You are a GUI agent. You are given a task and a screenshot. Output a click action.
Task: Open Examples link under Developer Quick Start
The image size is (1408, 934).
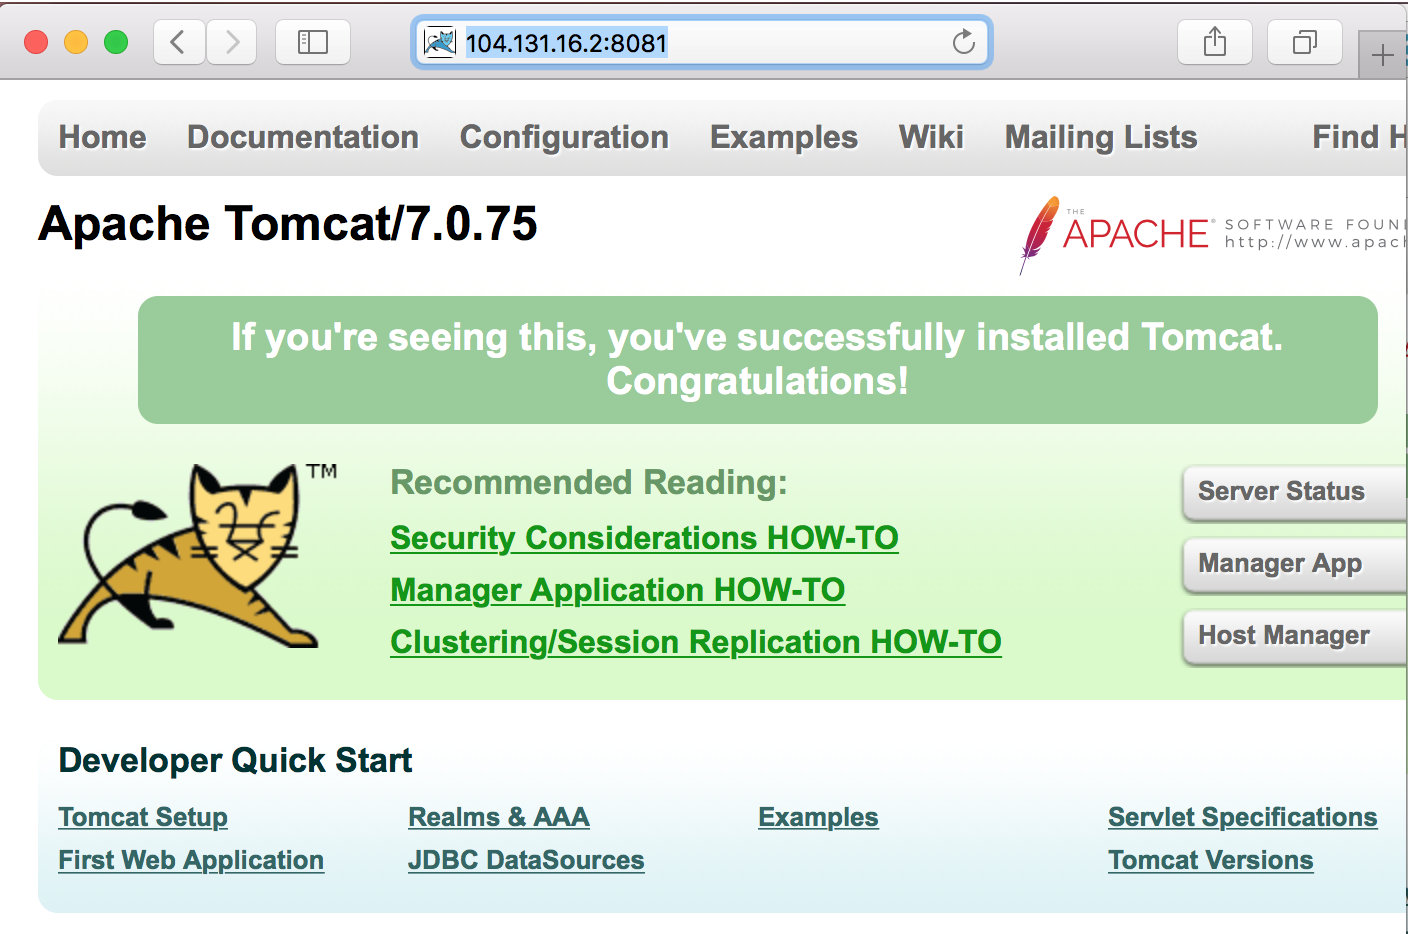point(818,817)
